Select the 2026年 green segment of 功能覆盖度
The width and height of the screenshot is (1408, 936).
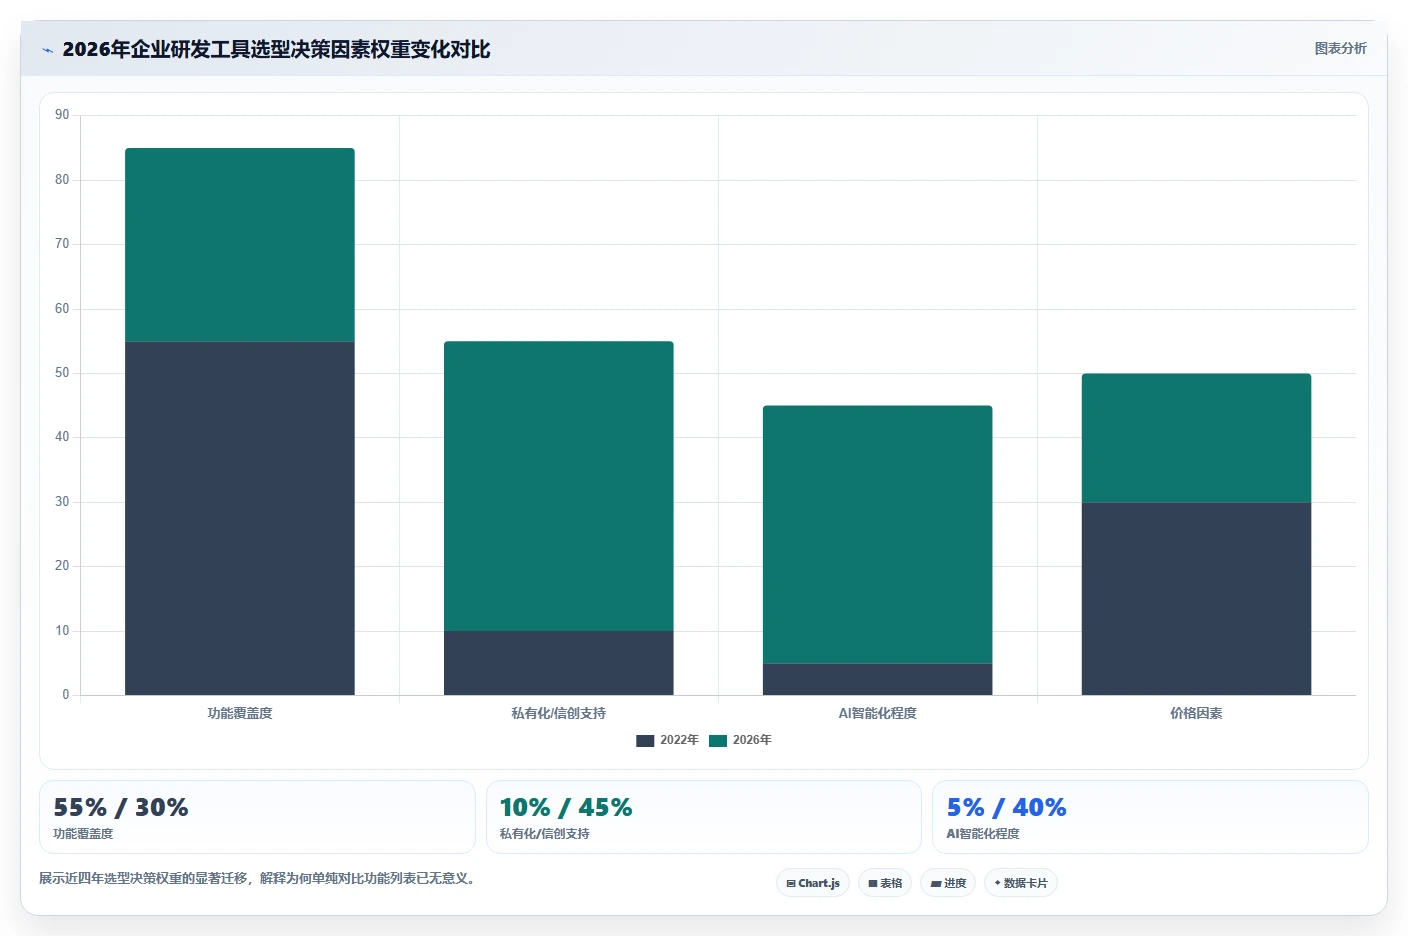point(240,245)
